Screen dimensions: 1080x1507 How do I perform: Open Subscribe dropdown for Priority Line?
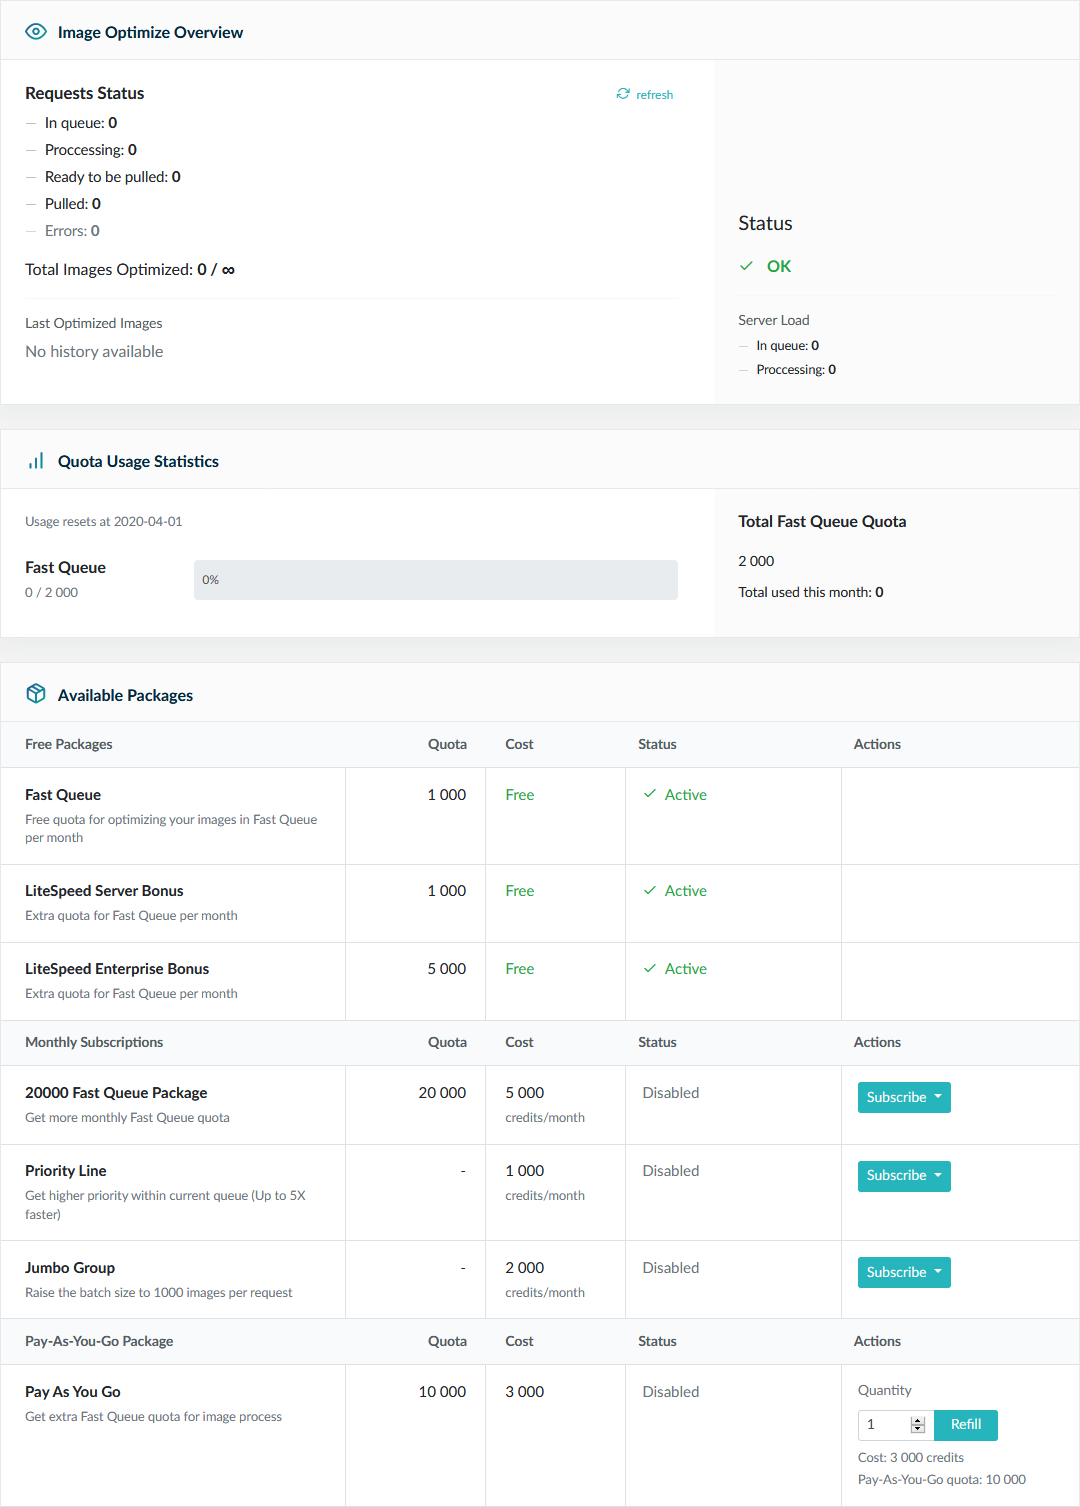(x=904, y=1175)
